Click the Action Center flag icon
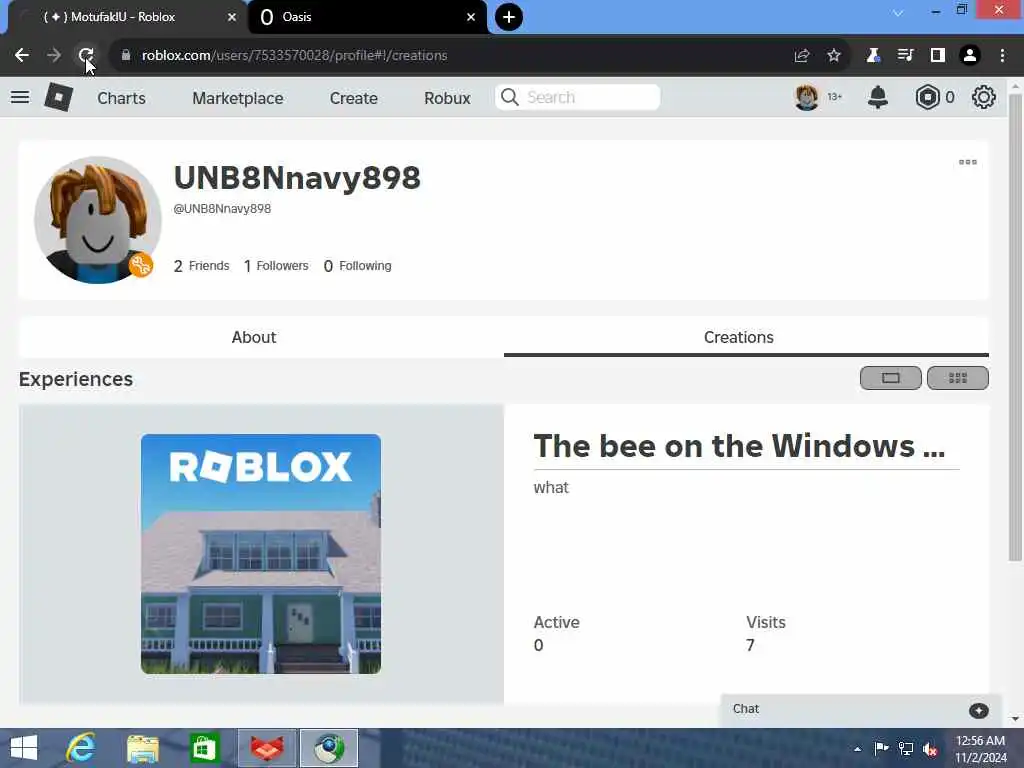The image size is (1024, 768). 881,748
